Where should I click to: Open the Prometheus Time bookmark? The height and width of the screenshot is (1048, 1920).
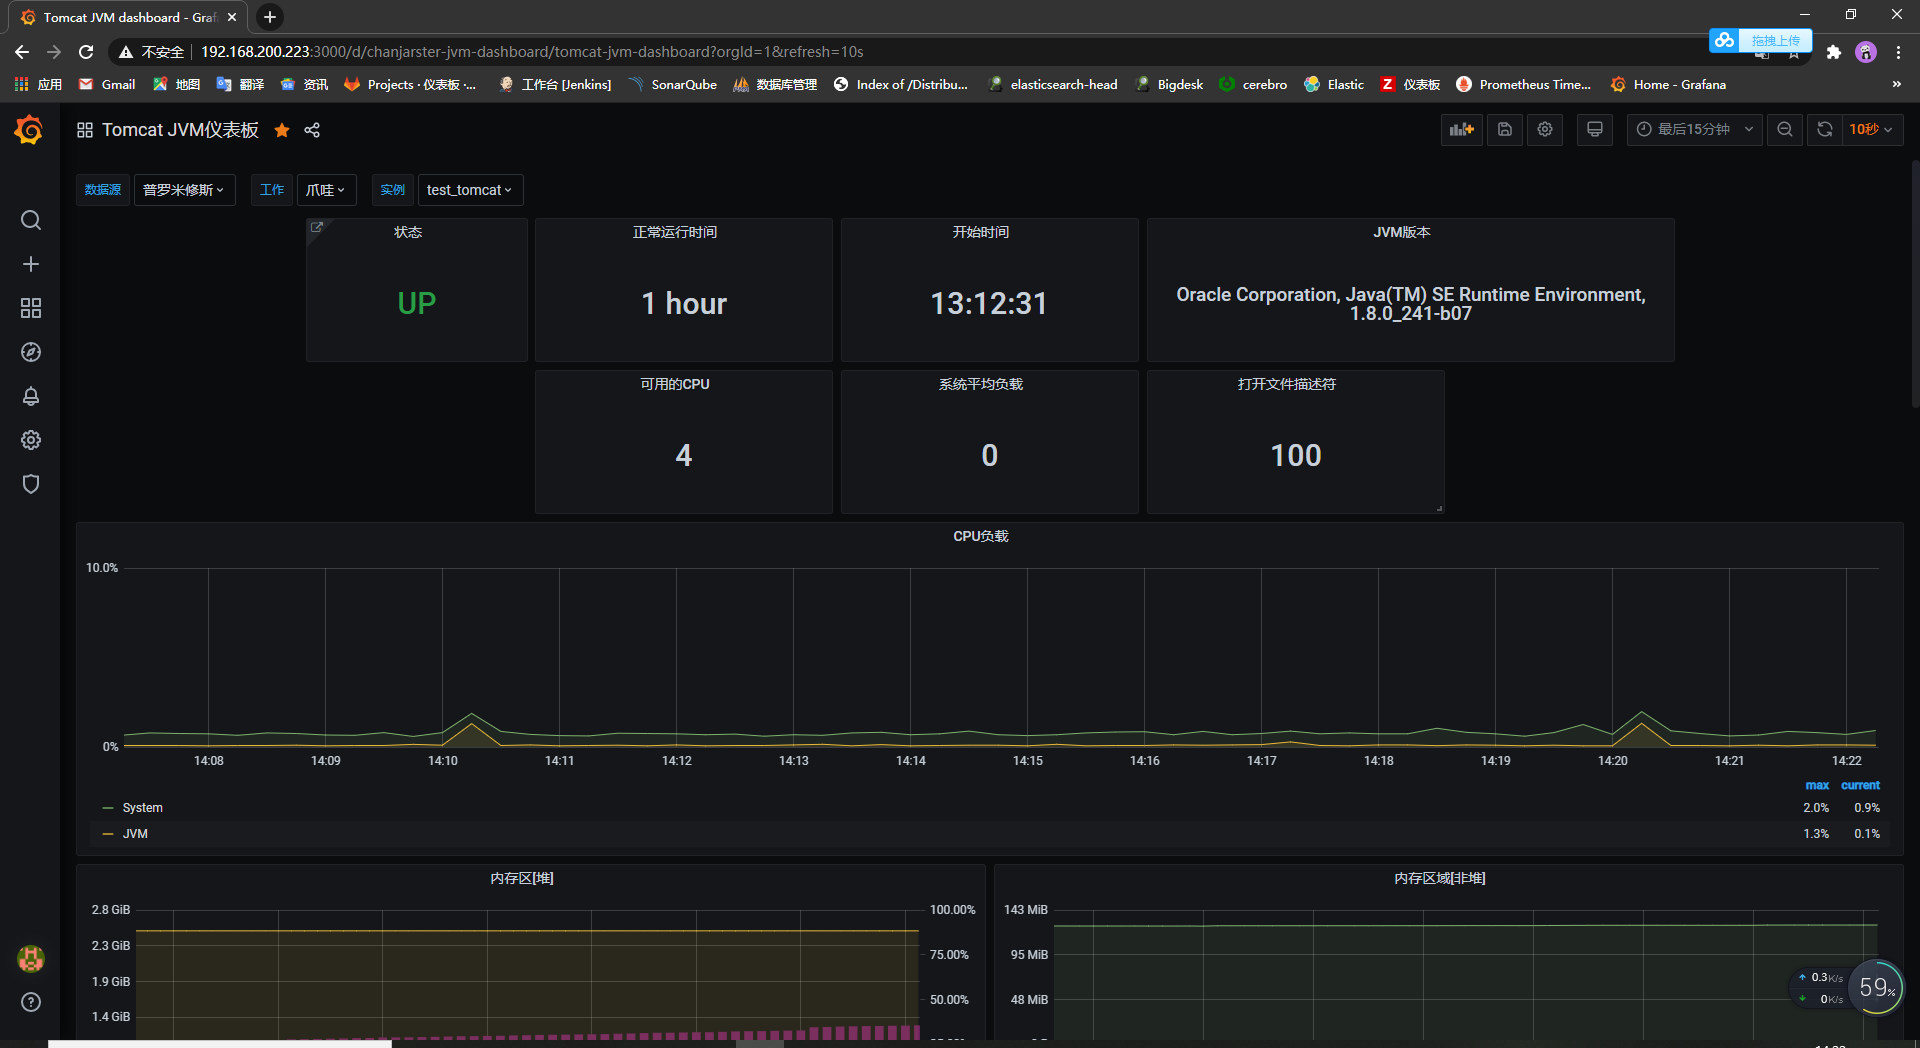tap(1524, 84)
